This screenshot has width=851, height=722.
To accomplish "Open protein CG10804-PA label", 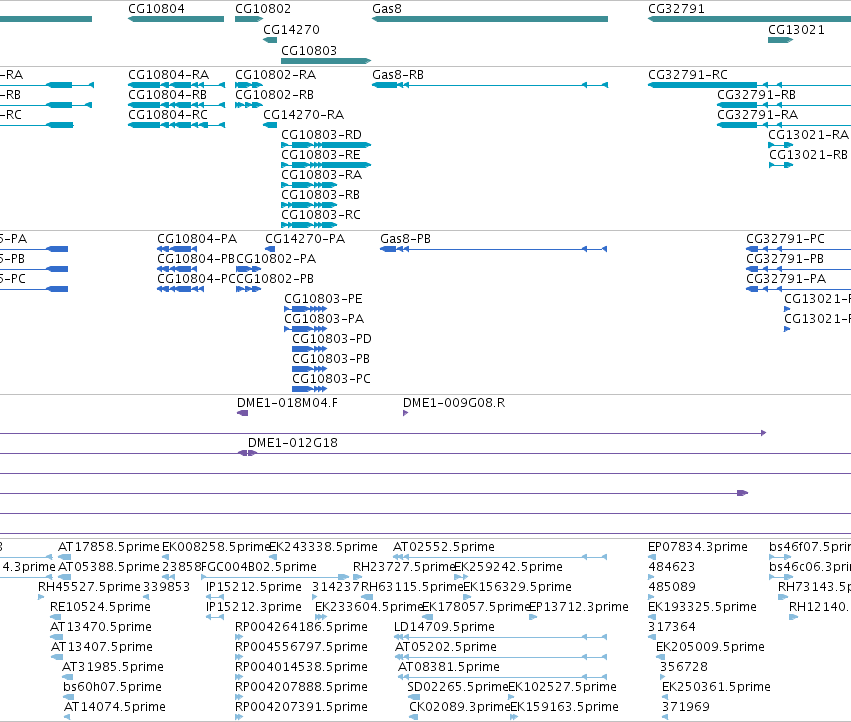I will point(197,239).
